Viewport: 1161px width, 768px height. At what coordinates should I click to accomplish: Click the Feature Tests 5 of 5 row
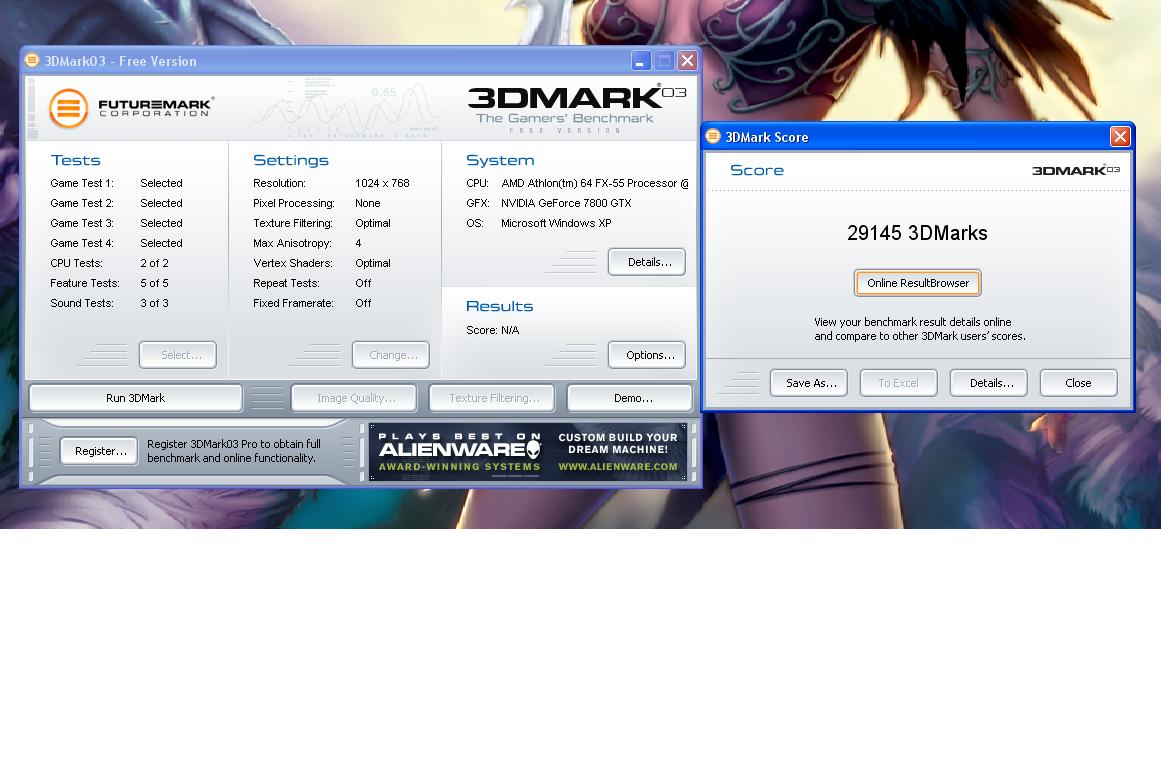[110, 283]
